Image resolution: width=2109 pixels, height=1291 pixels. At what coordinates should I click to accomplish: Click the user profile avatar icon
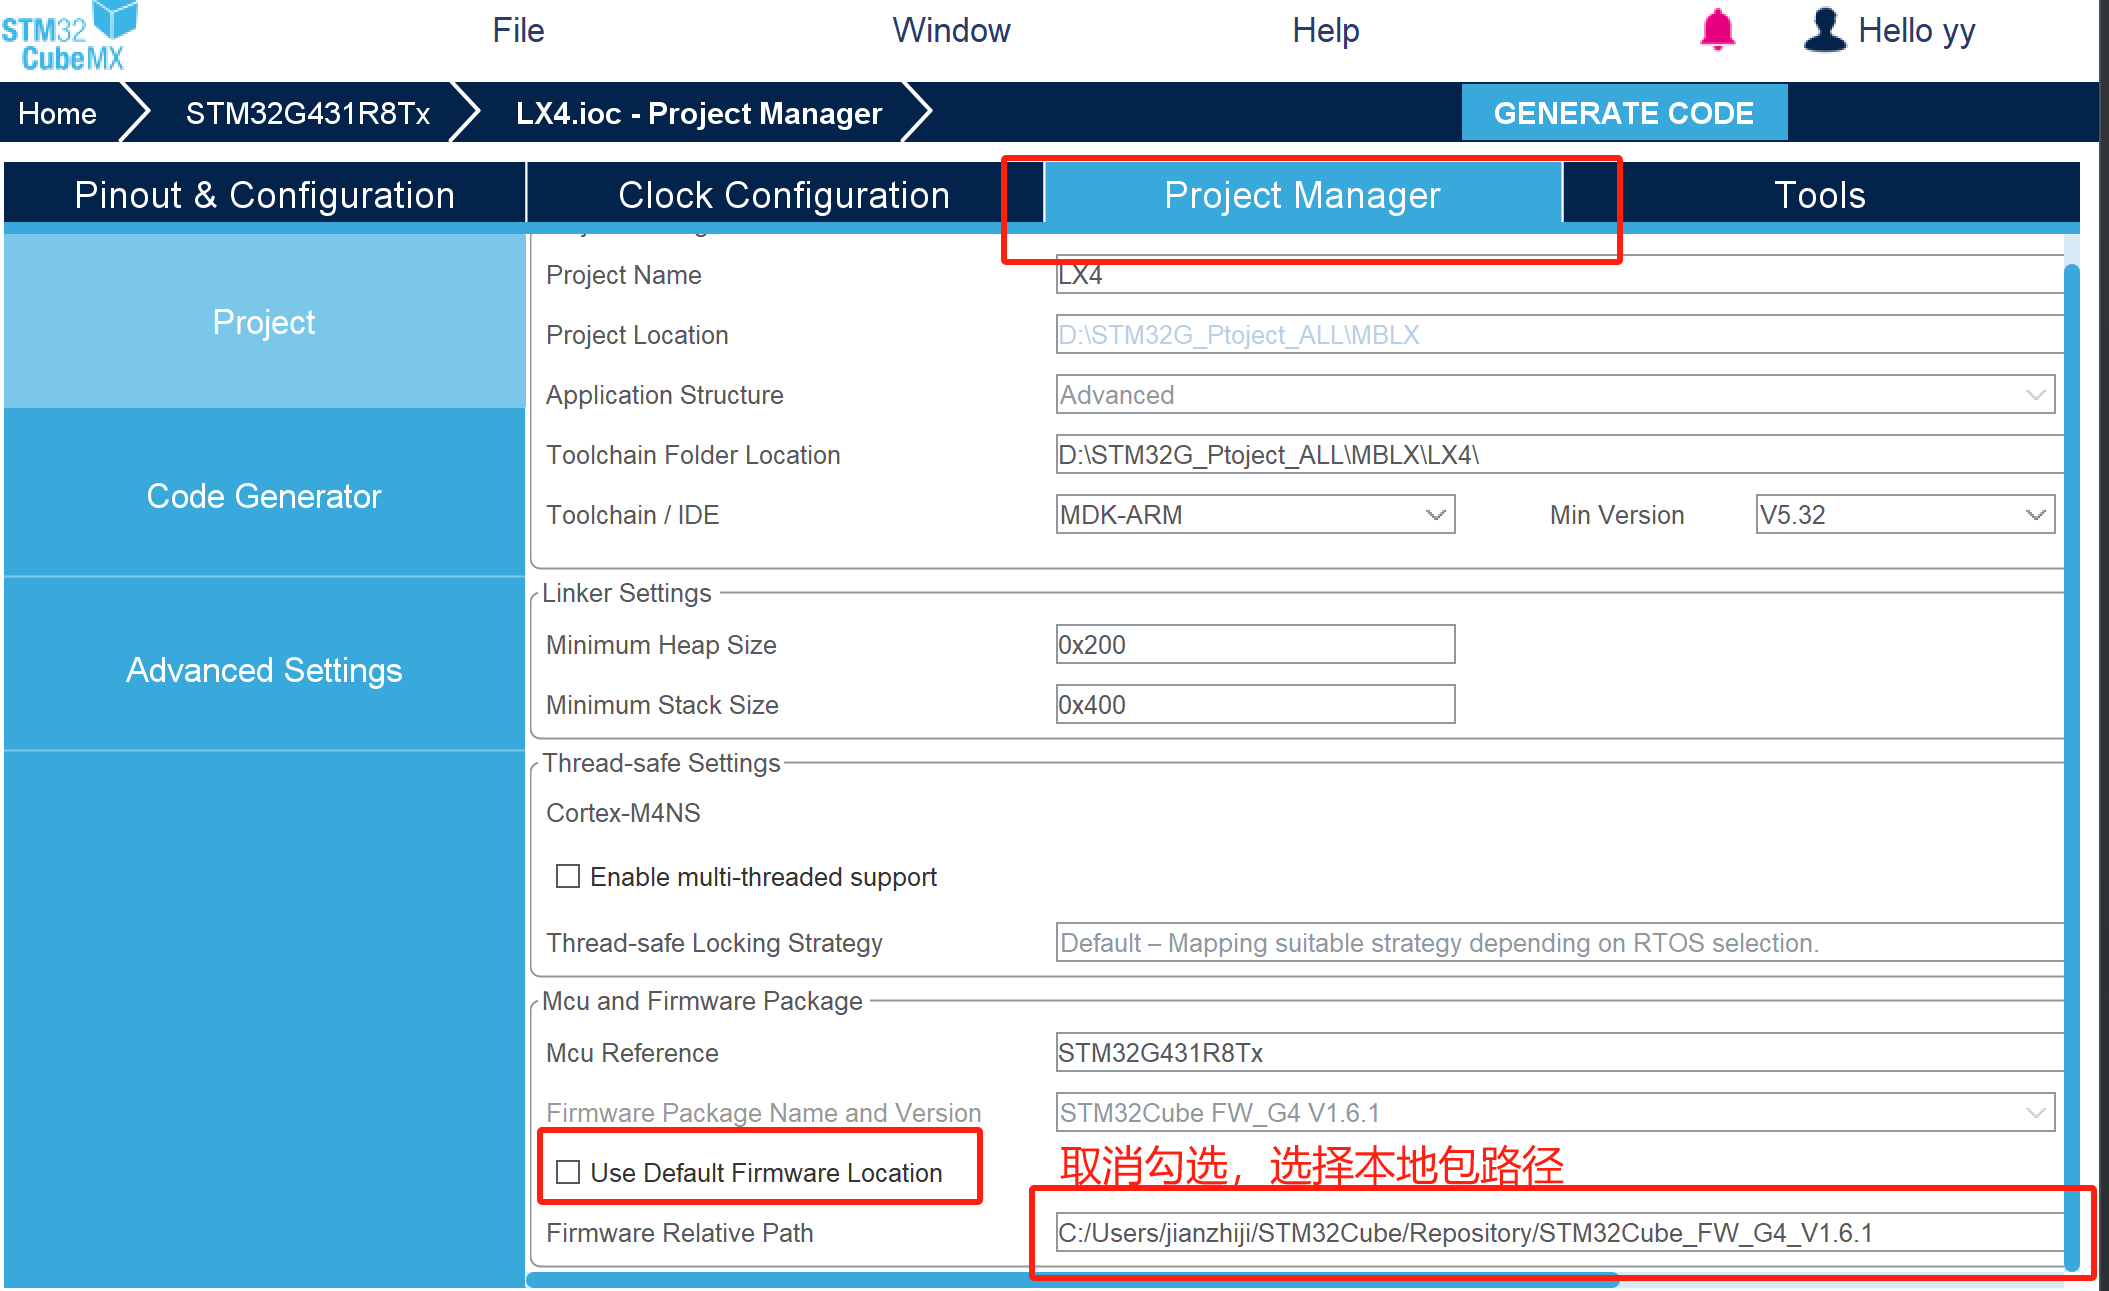pyautogui.click(x=1824, y=30)
